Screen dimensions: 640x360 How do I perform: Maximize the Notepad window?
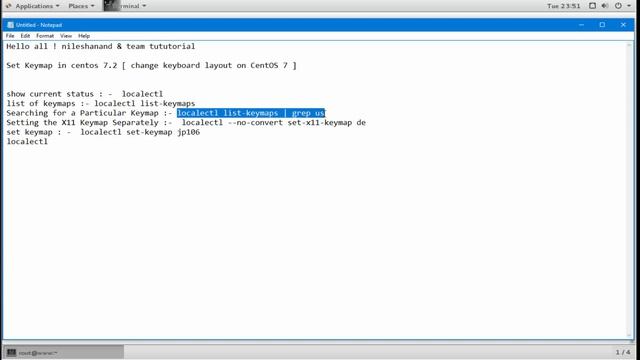[602, 25]
